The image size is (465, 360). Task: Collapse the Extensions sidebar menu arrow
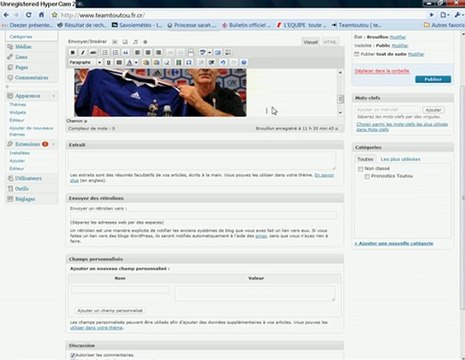point(54,144)
